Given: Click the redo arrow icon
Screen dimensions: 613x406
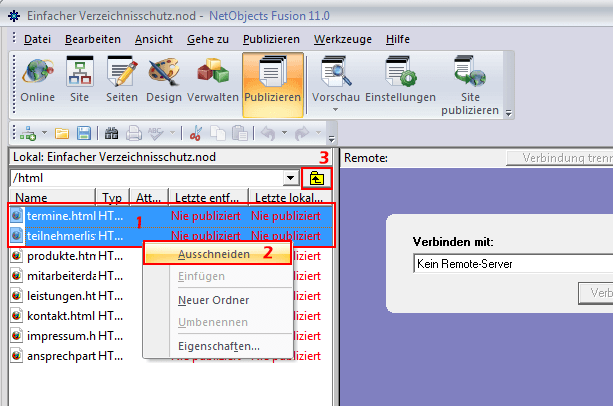Looking at the screenshot, I should [302, 134].
